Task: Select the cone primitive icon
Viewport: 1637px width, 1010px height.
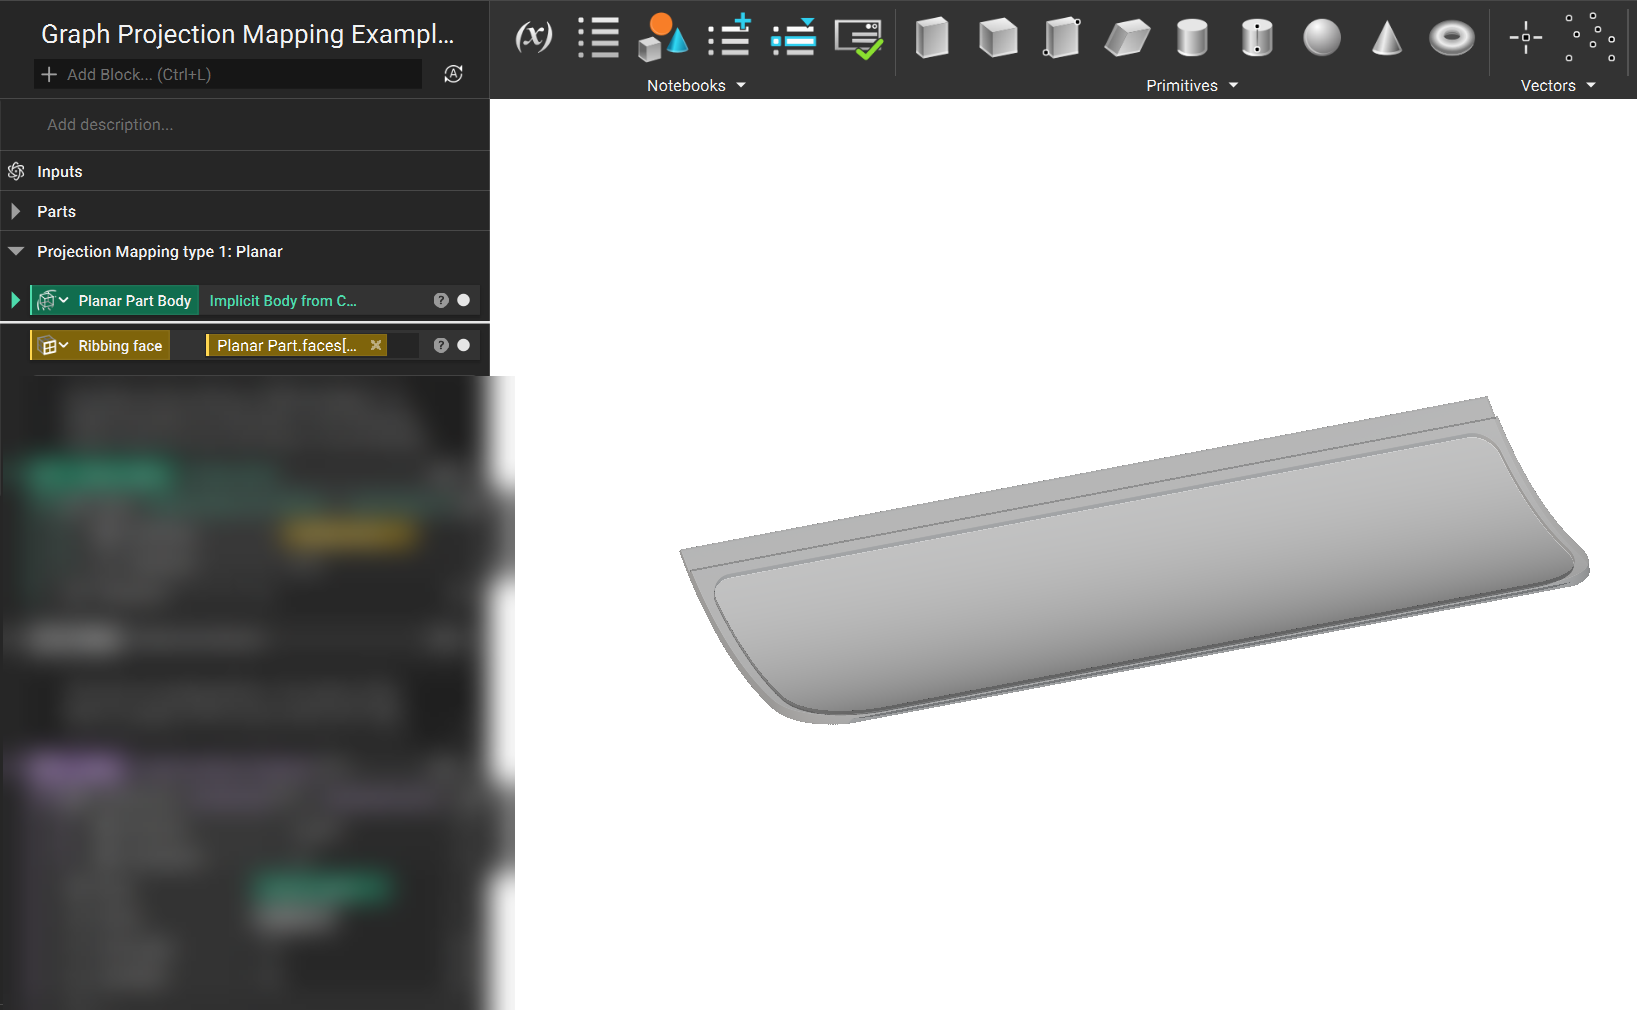Action: pyautogui.click(x=1386, y=38)
